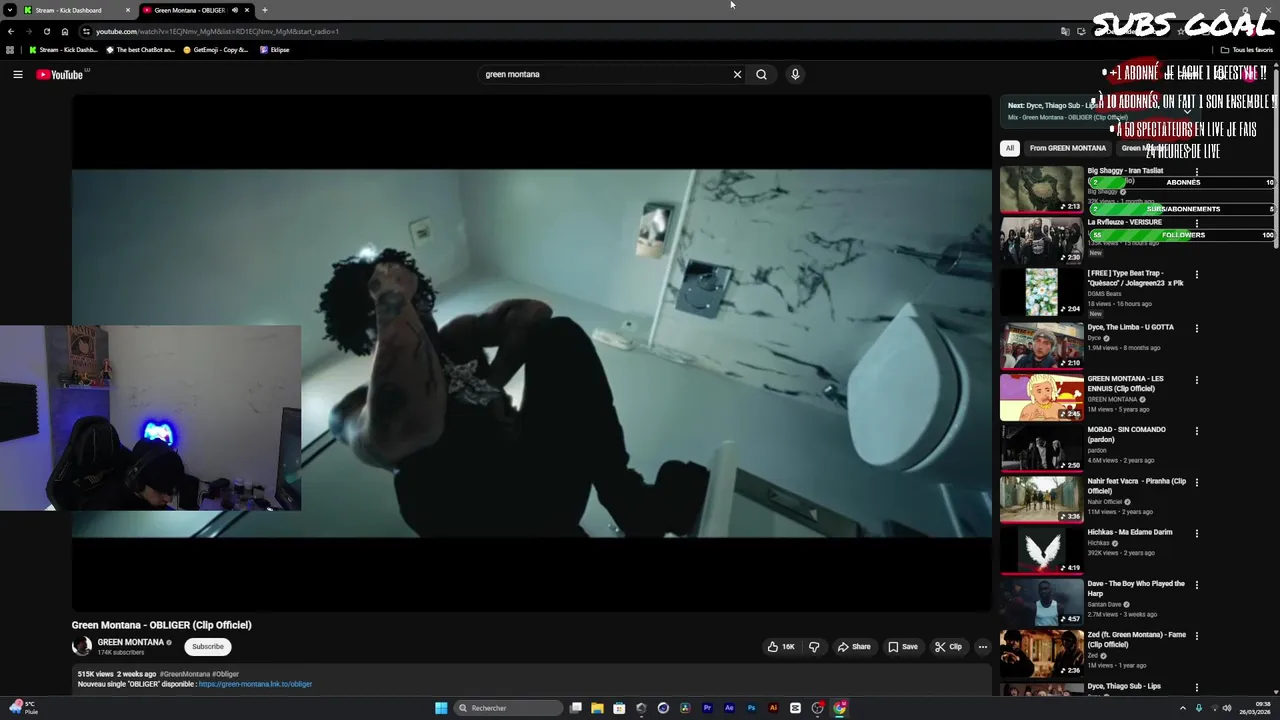Screen dimensions: 1280x720
Task: Open 'Dave - The Boy Who Played the Harp' title
Action: (1136, 588)
